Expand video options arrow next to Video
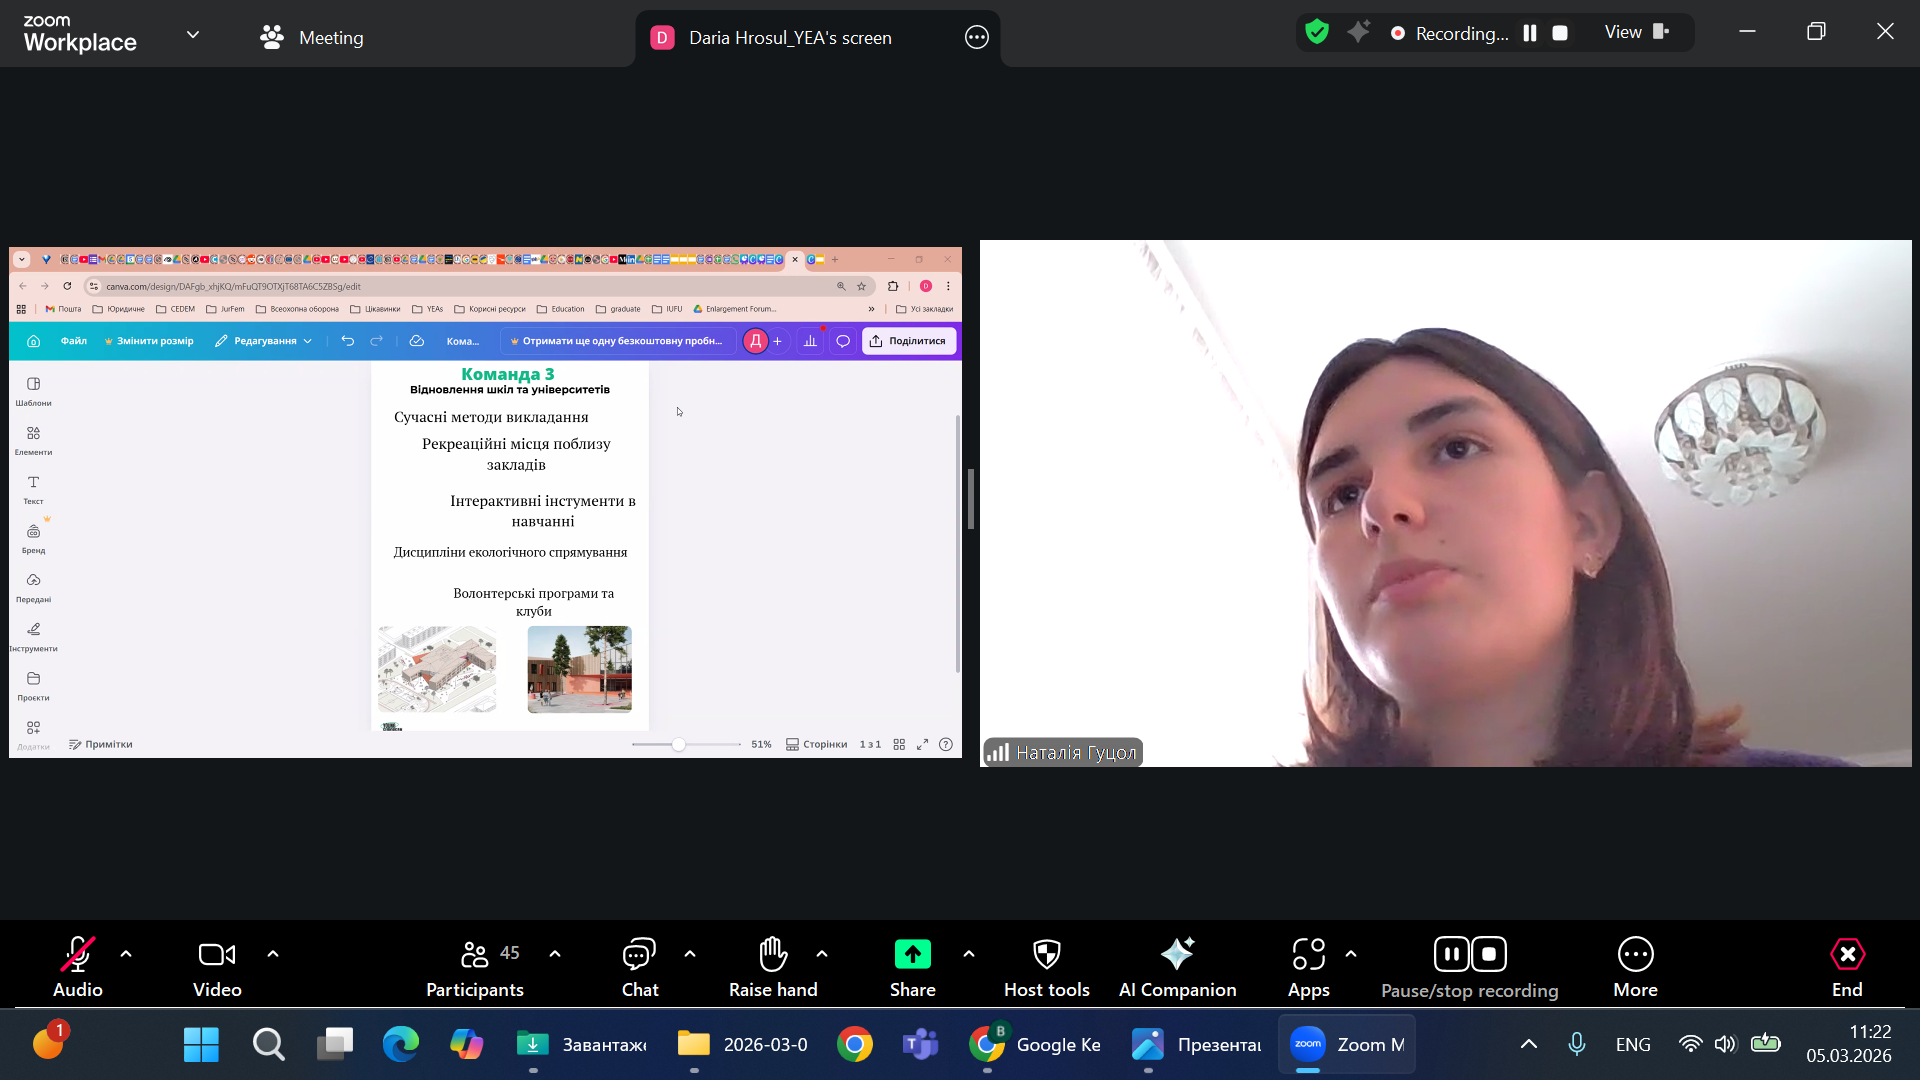 (x=273, y=954)
